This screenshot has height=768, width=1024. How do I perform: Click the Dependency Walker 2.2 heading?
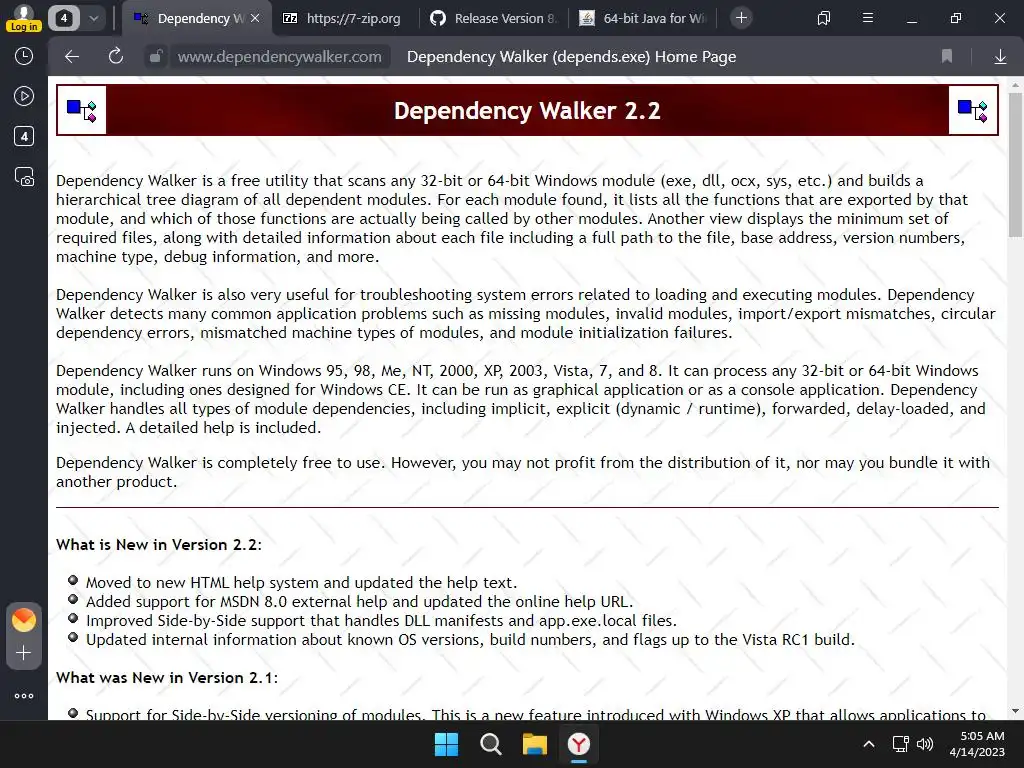[527, 110]
